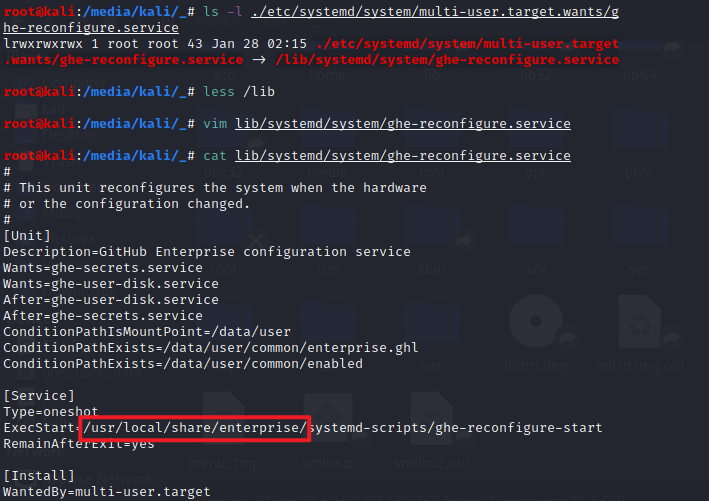Click 'systemd-scripts/ghe-reconfigure-start' text
709x501 pixels.
456,428
